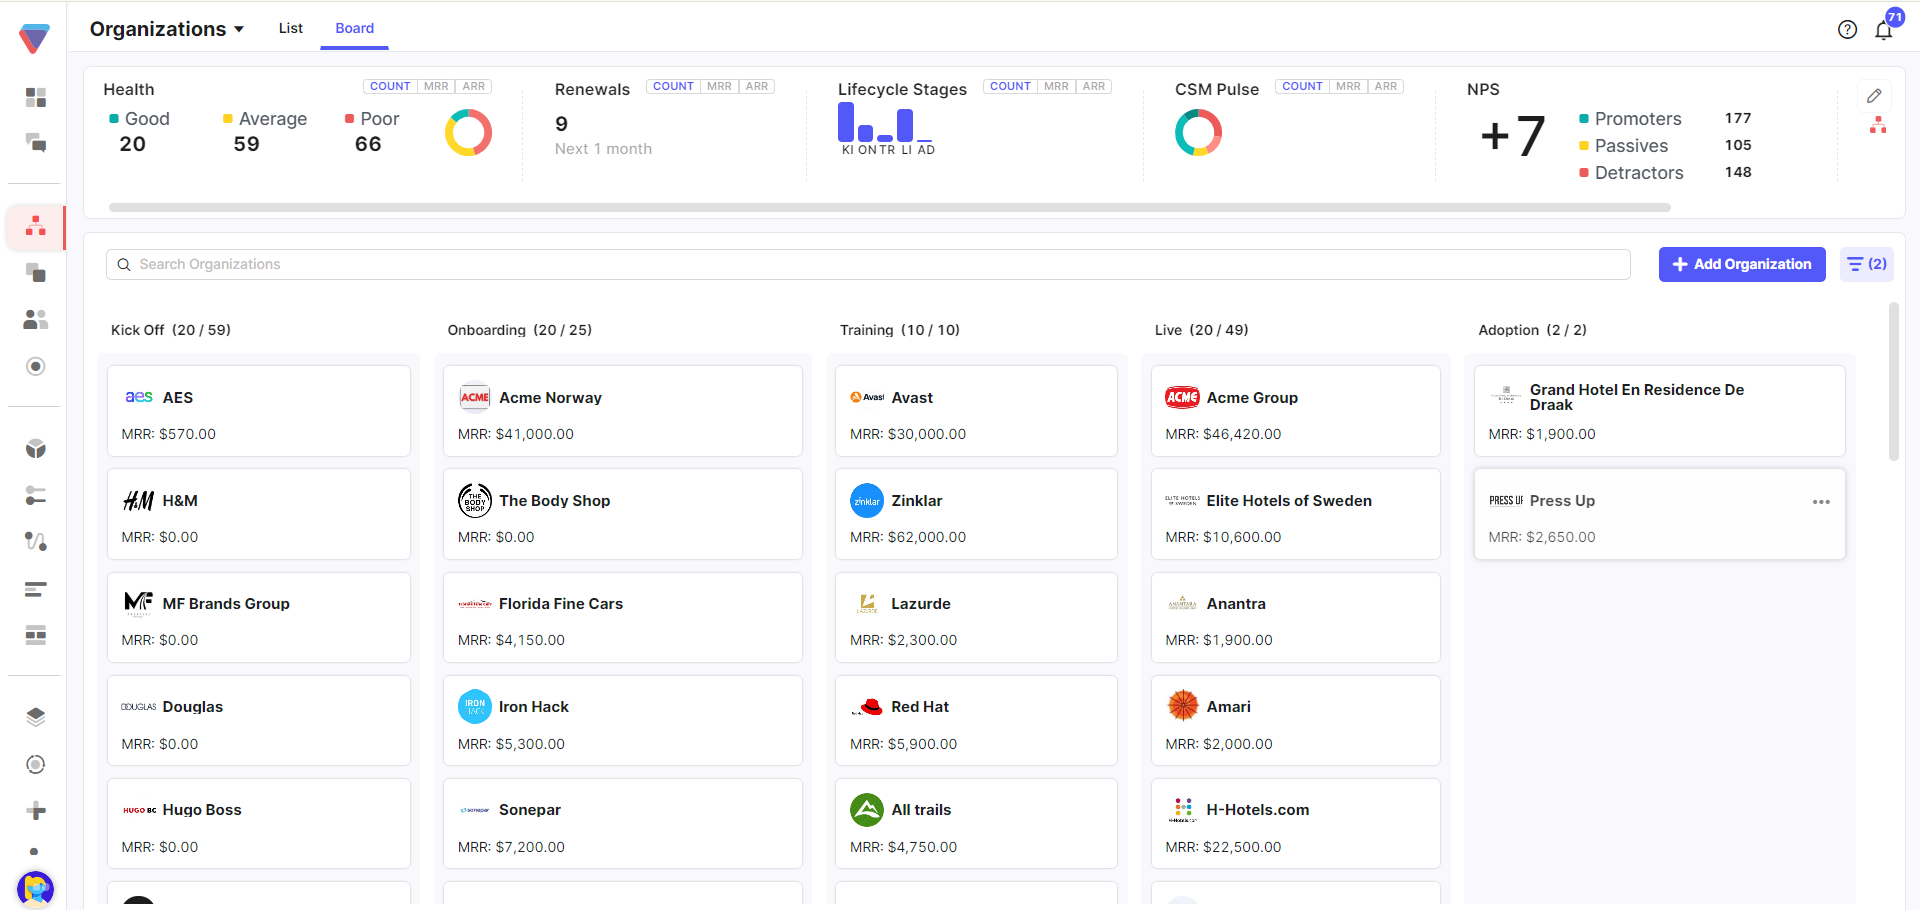This screenshot has width=1920, height=910.
Task: Open the table layout sidebar icon
Action: point(36,635)
